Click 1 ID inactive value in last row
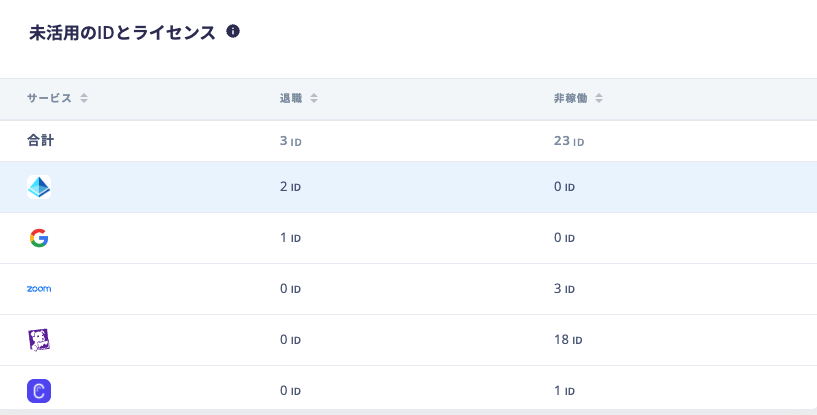 tap(564, 391)
